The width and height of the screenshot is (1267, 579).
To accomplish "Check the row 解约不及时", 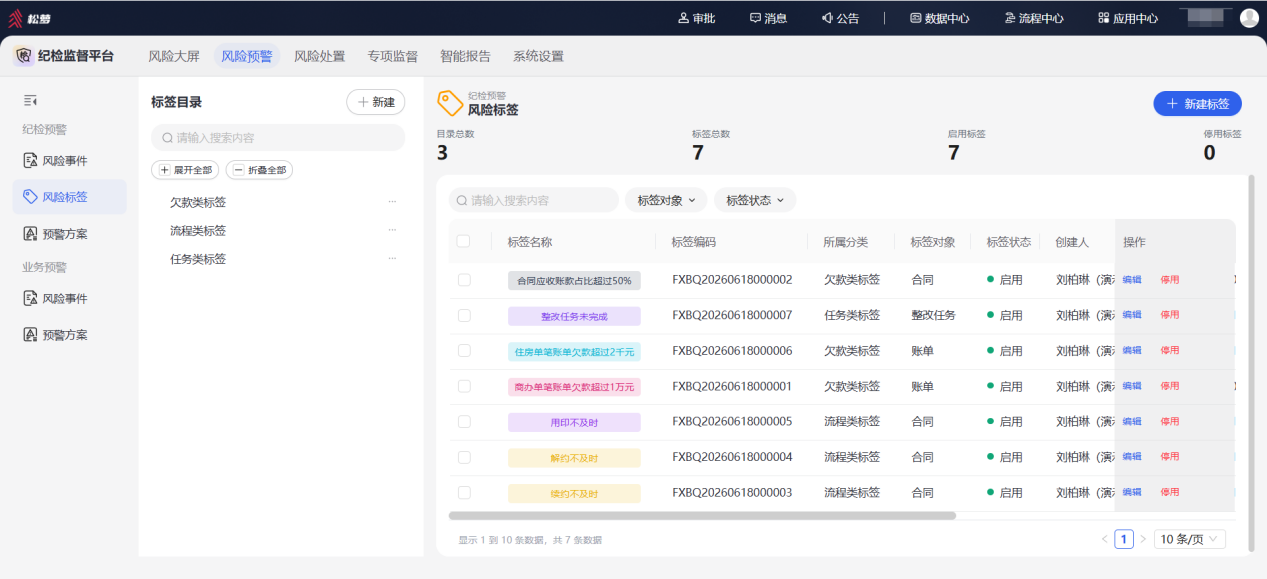I will click(x=464, y=457).
